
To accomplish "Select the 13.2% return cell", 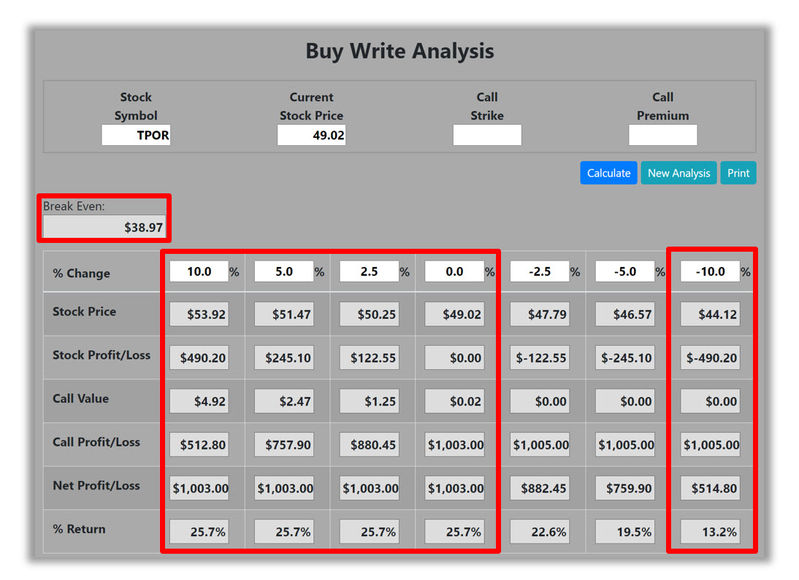I will (710, 532).
